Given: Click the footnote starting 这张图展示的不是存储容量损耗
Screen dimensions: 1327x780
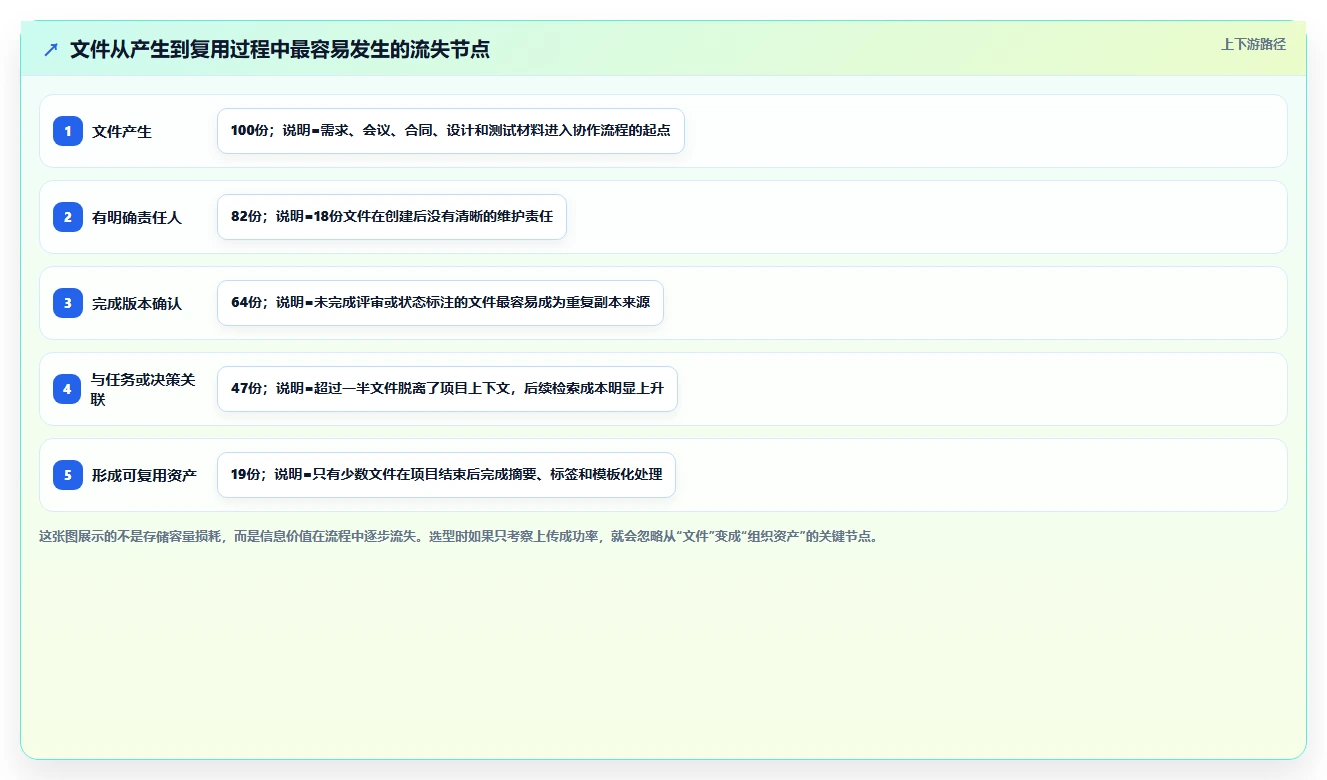Looking at the screenshot, I should pos(458,536).
